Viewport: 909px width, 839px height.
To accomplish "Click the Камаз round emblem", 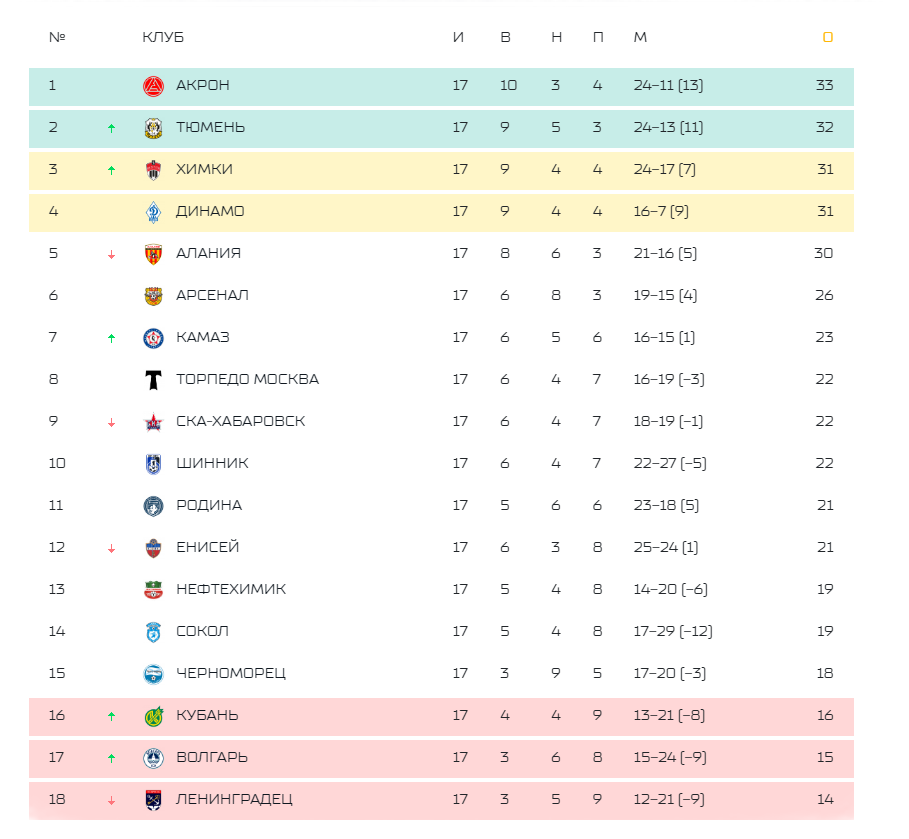I will pos(154,338).
